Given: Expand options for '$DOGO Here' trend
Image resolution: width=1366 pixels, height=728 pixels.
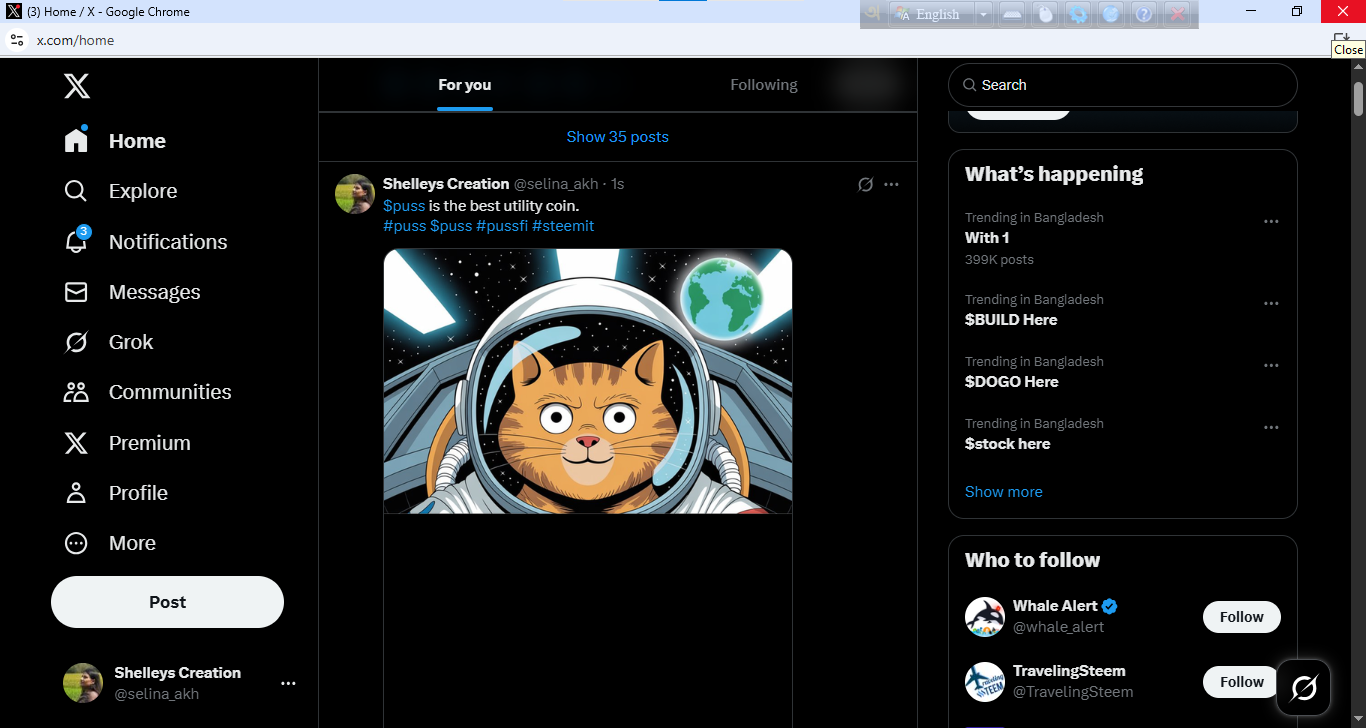Looking at the screenshot, I should click(1271, 365).
